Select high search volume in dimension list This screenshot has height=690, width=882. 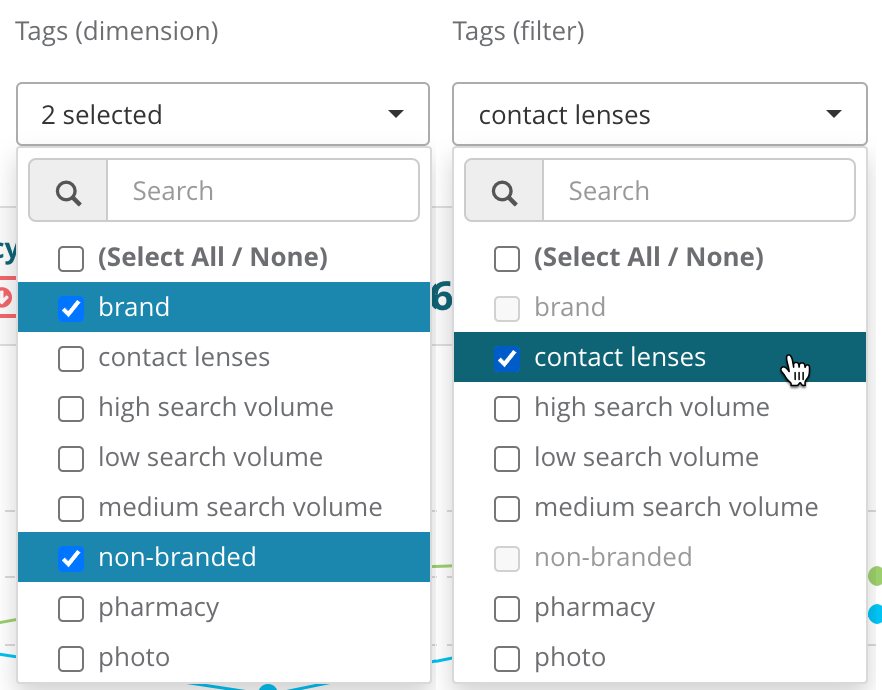pos(71,408)
